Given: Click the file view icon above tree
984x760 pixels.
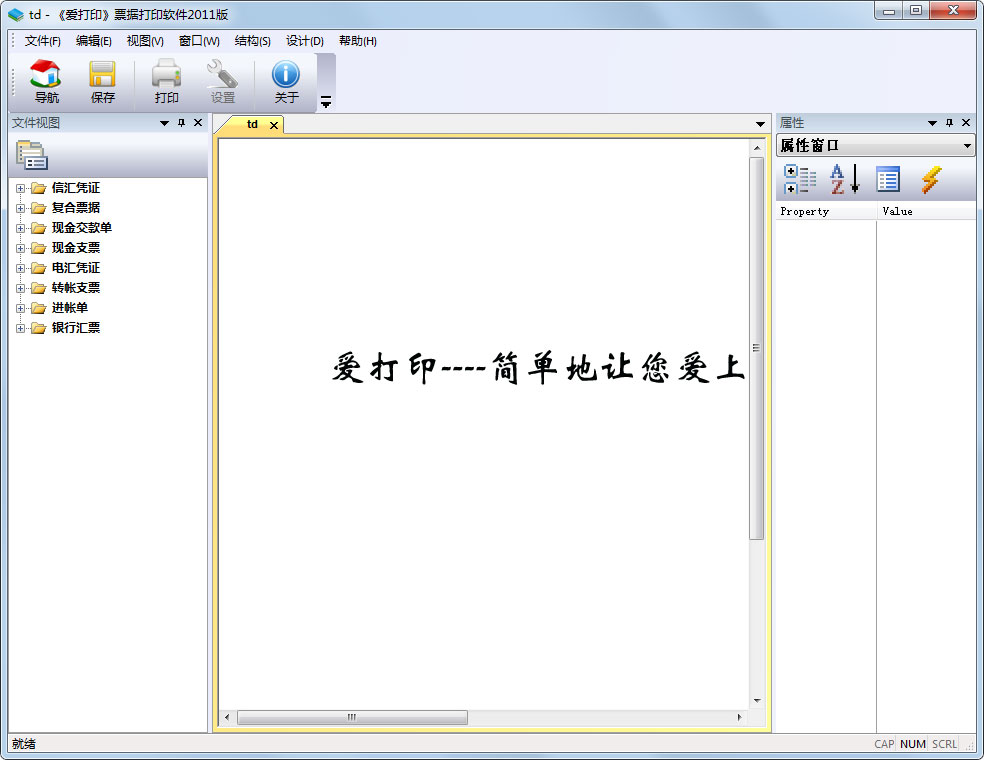Looking at the screenshot, I should click(x=34, y=156).
